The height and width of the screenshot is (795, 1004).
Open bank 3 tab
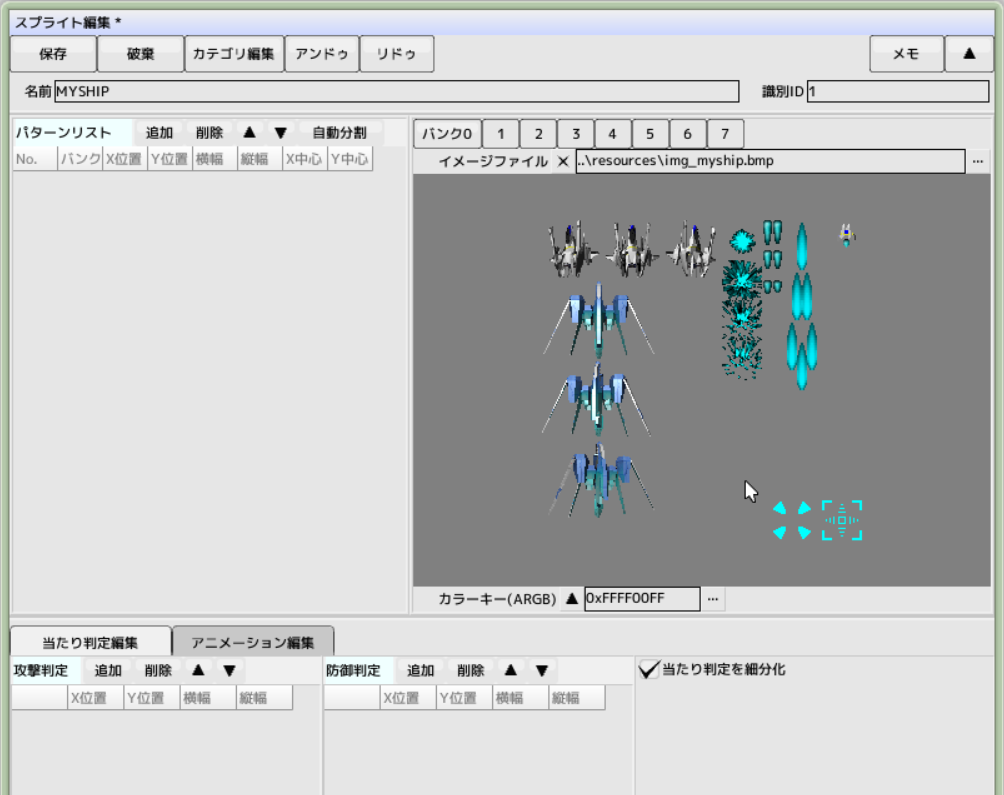575,134
